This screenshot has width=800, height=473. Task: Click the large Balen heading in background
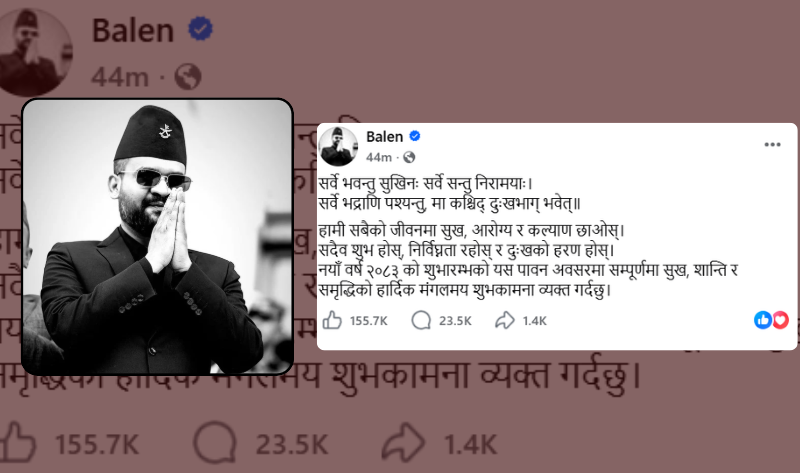133,30
